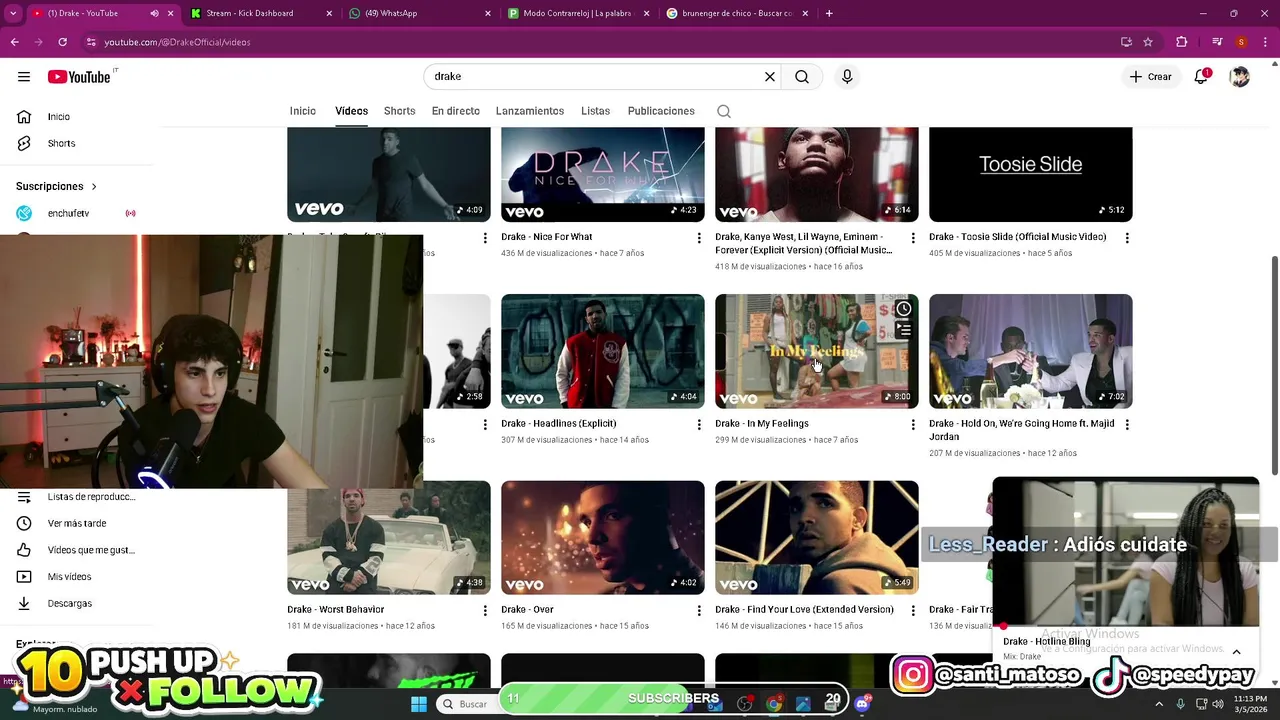Image resolution: width=1280 pixels, height=720 pixels.
Task: Click the browser address bar URL
Action: (x=177, y=42)
